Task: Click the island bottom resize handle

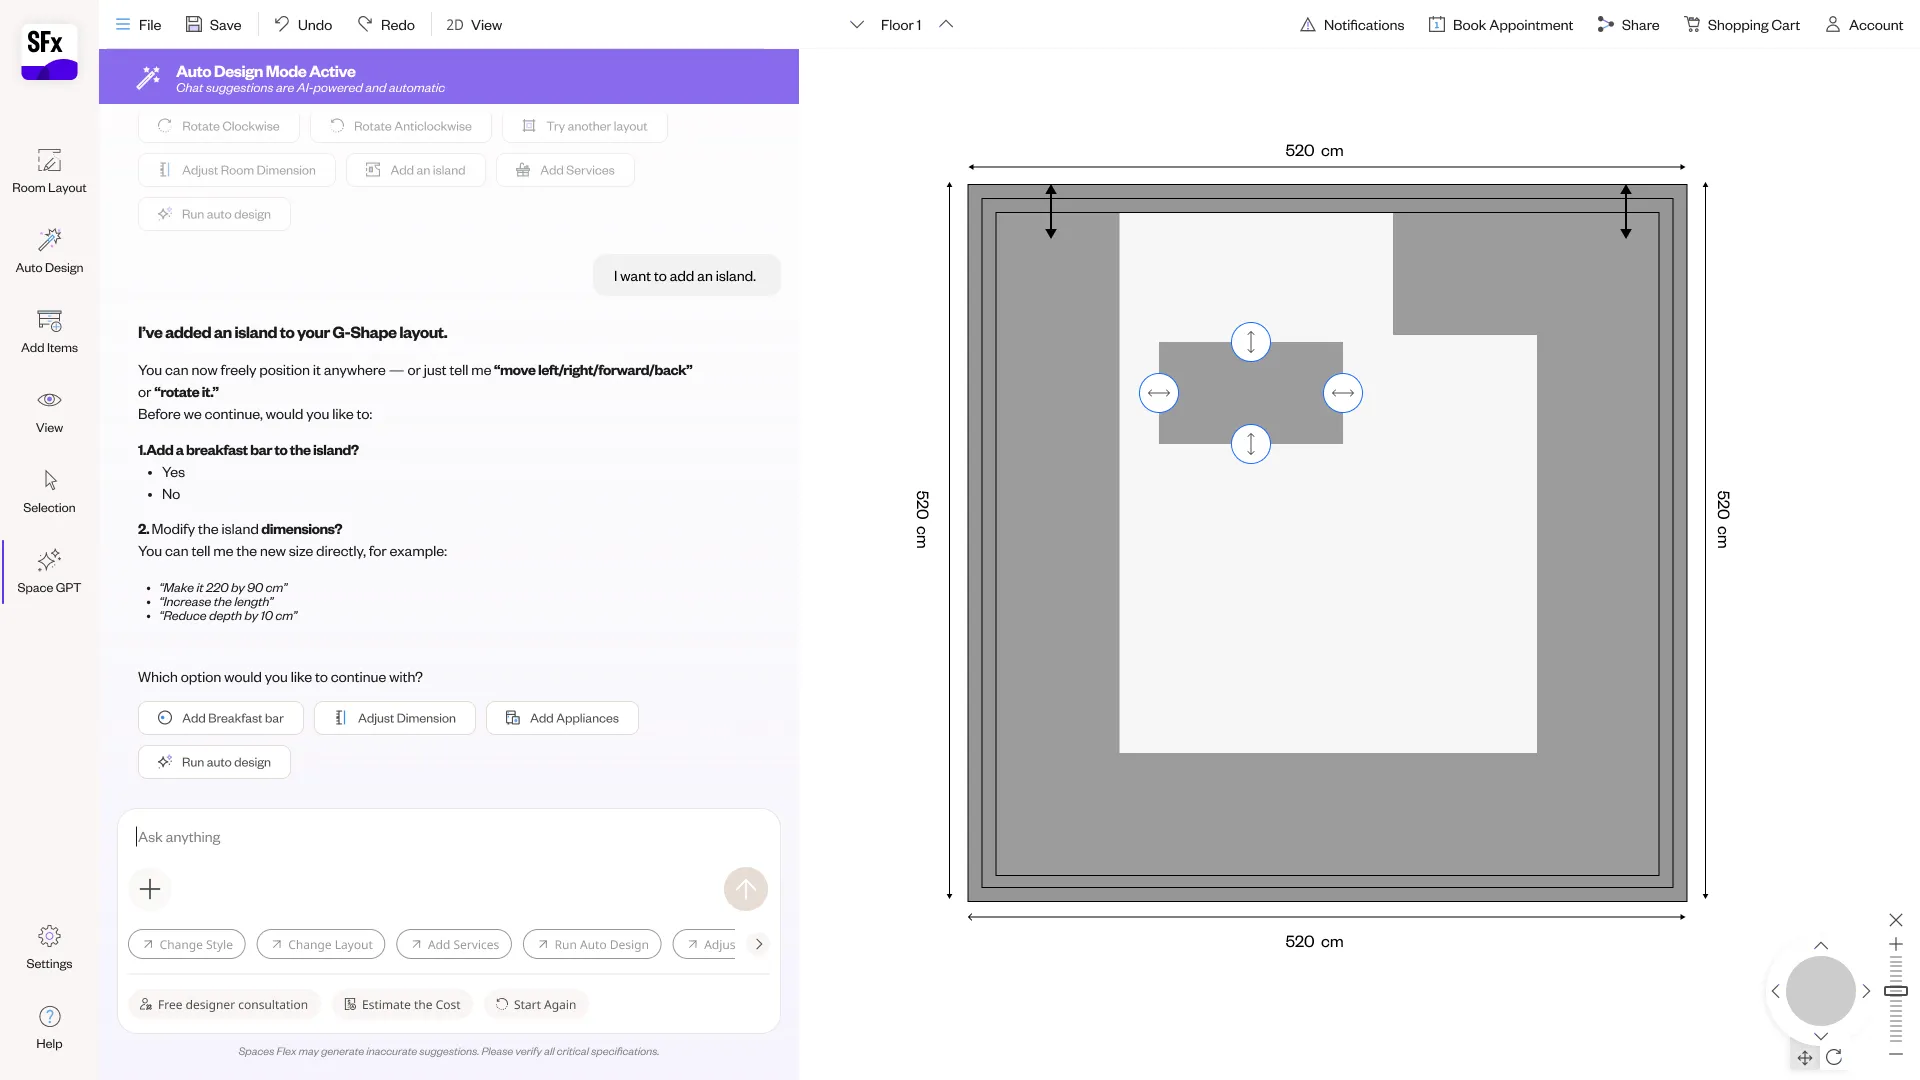Action: click(x=1250, y=444)
